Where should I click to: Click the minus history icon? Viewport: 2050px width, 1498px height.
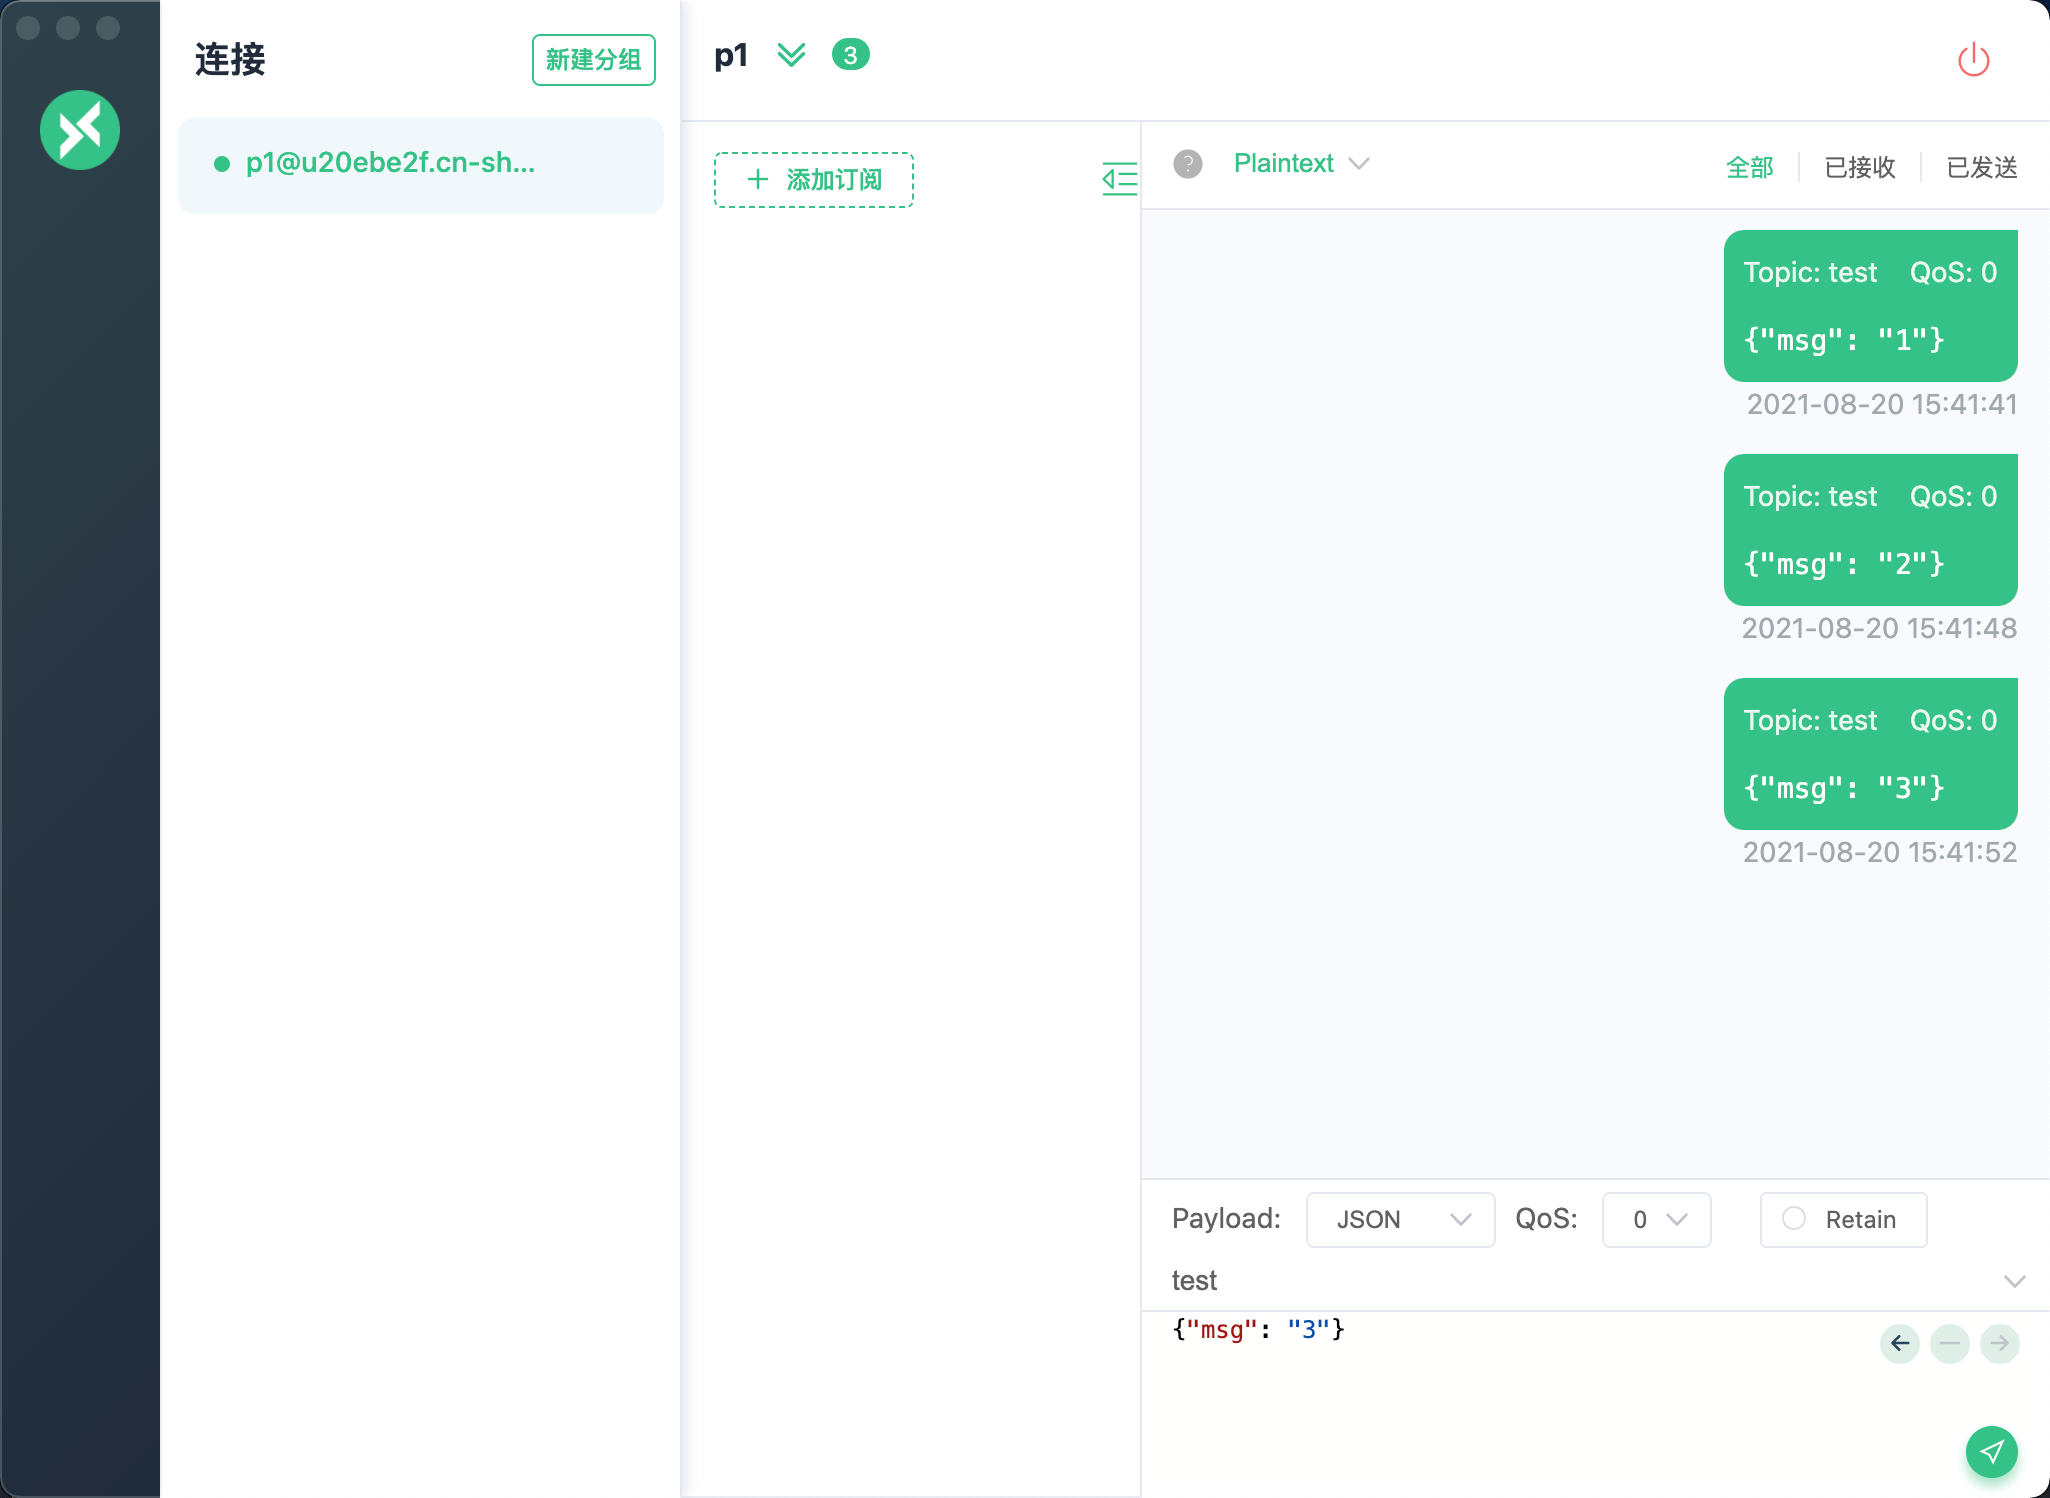coord(1950,1343)
